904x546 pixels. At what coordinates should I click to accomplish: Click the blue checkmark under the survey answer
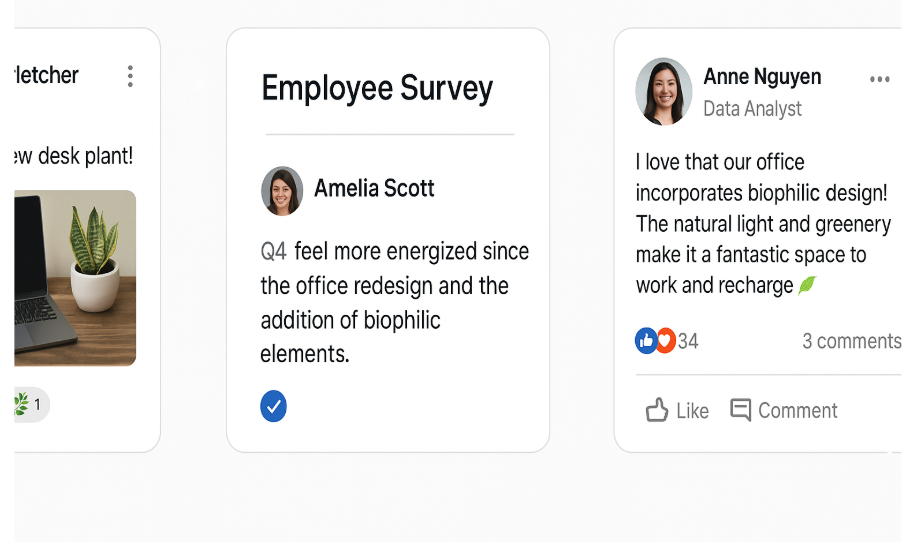(273, 406)
